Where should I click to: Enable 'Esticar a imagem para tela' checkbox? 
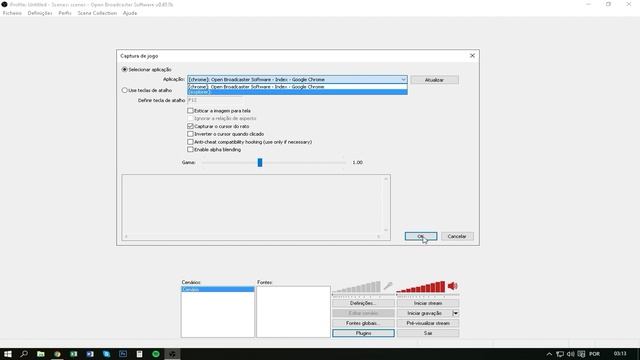tap(190, 111)
